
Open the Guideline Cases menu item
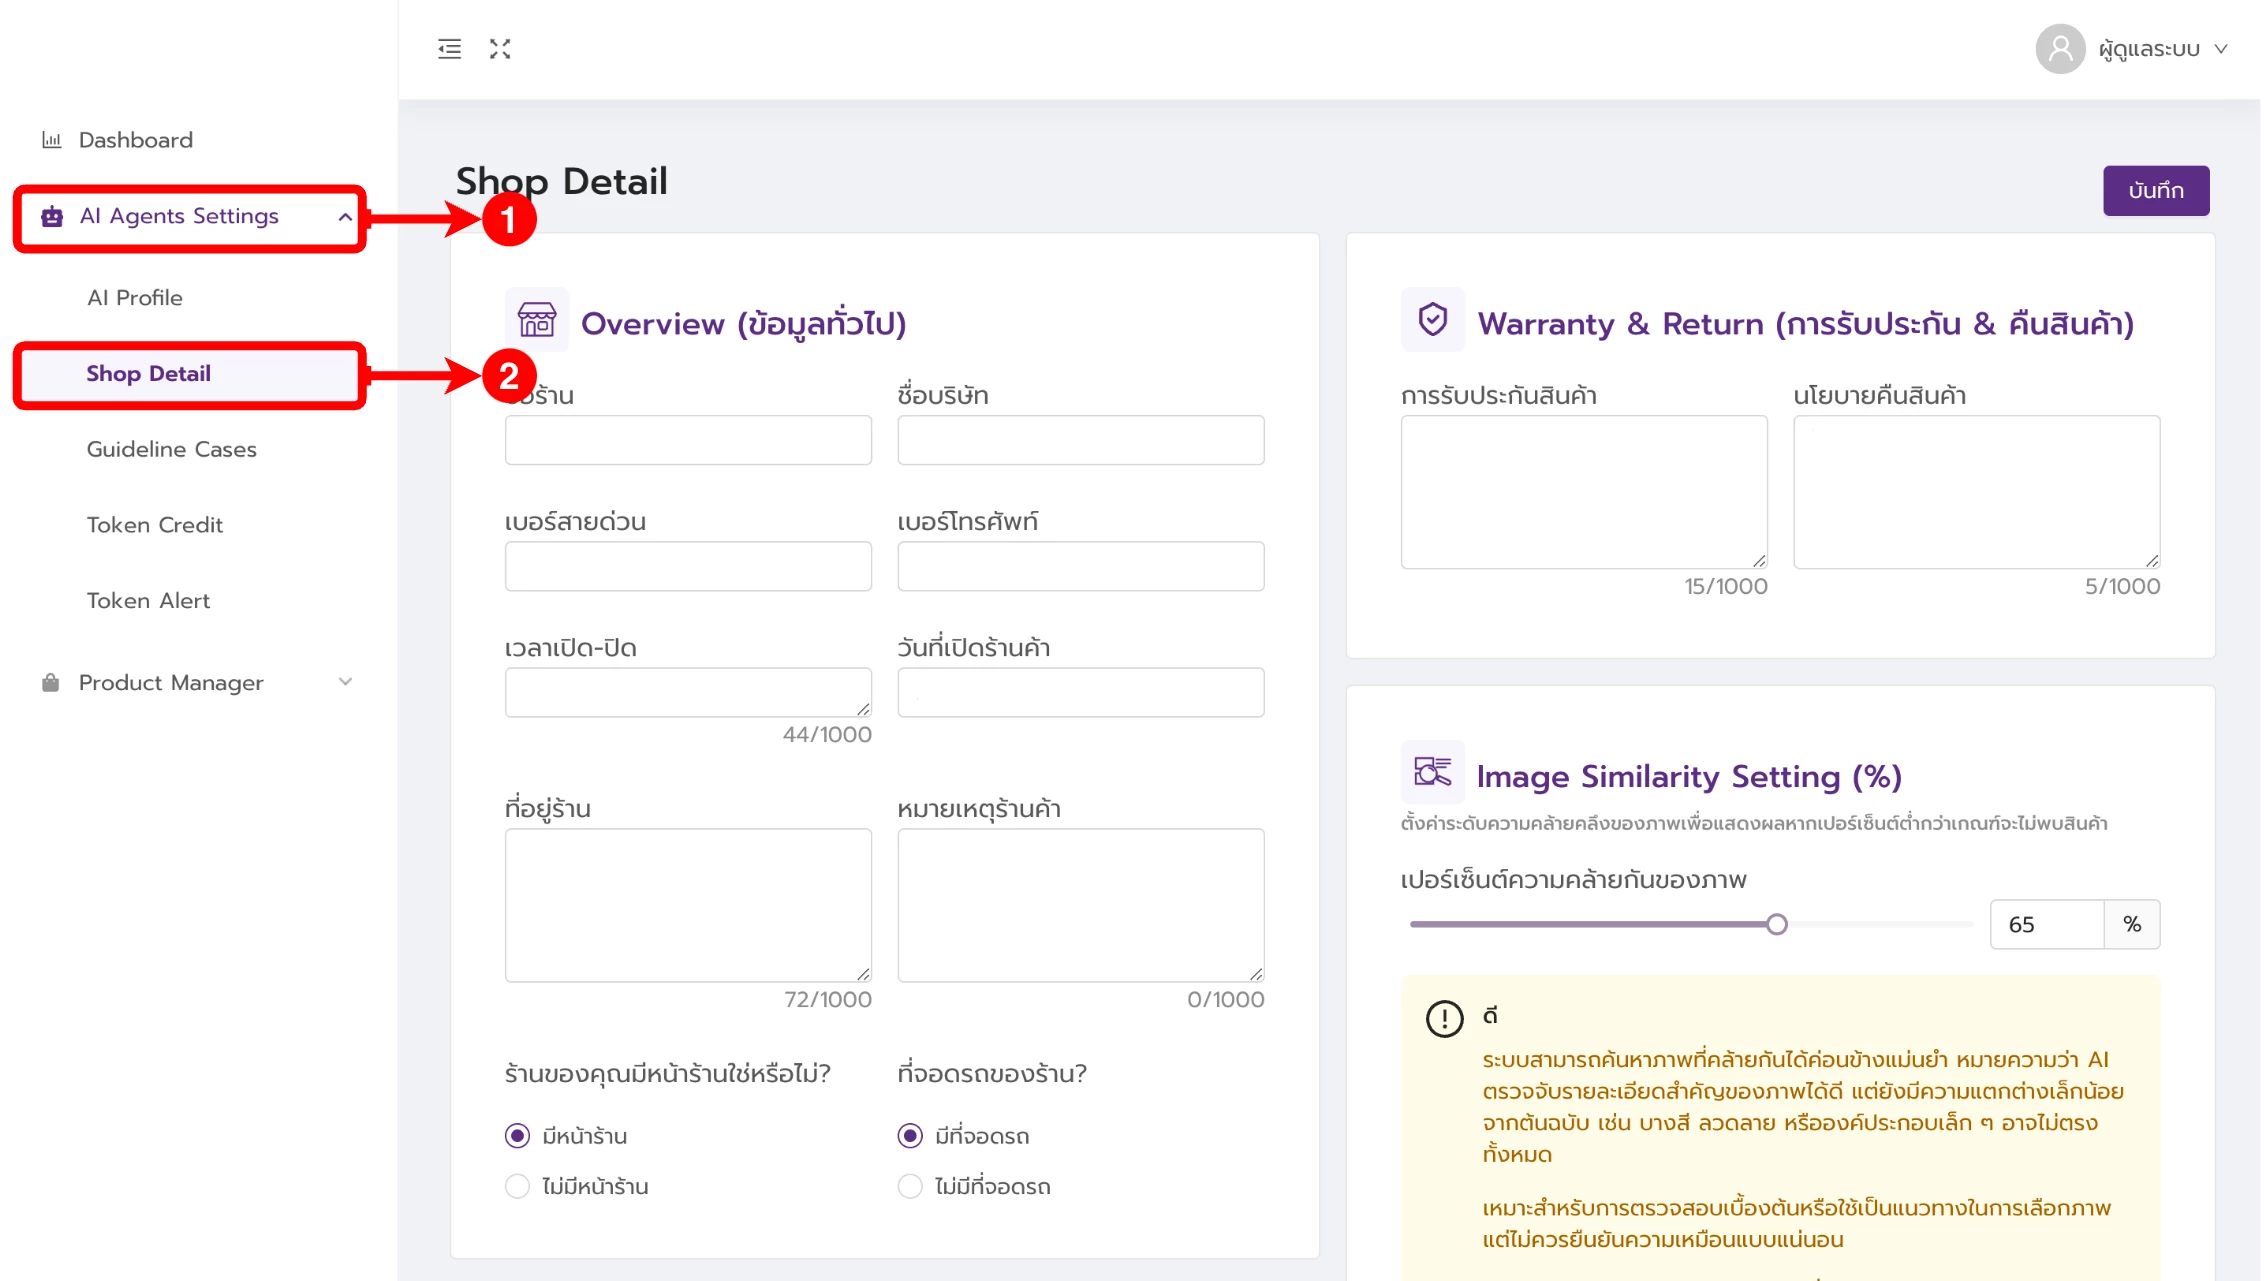coord(171,449)
